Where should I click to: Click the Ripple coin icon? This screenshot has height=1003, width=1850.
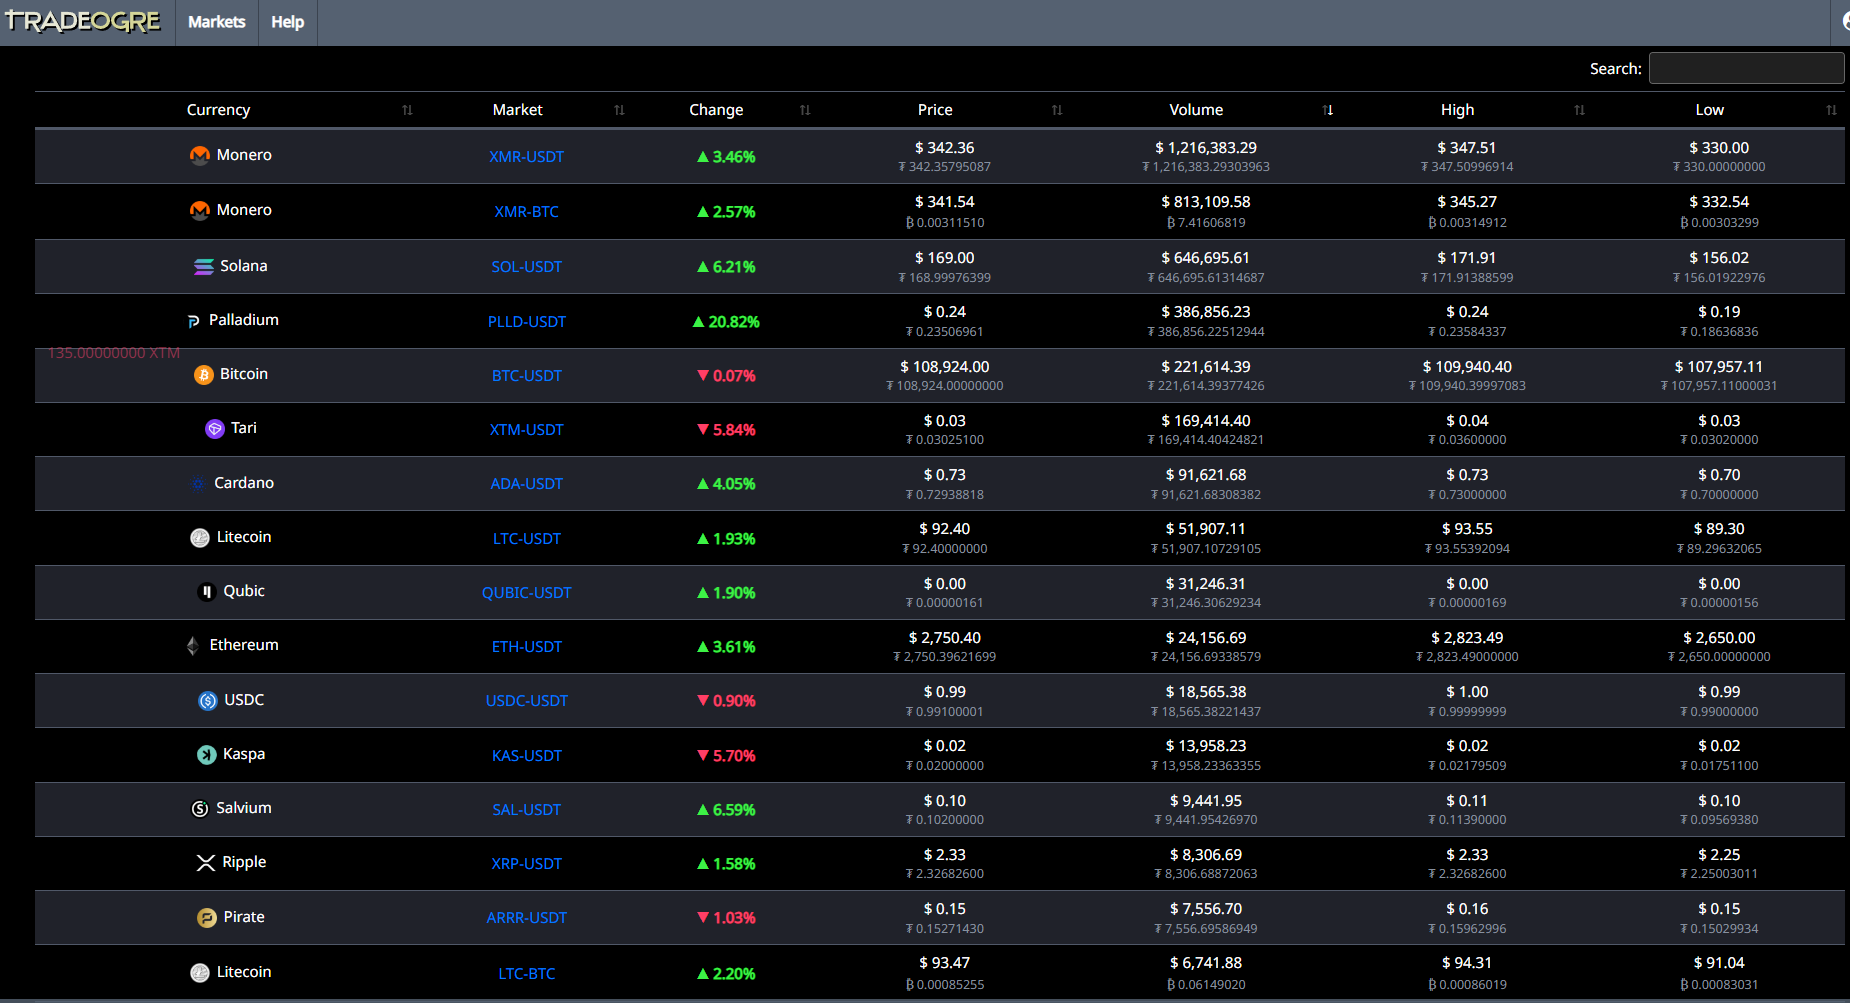[206, 863]
